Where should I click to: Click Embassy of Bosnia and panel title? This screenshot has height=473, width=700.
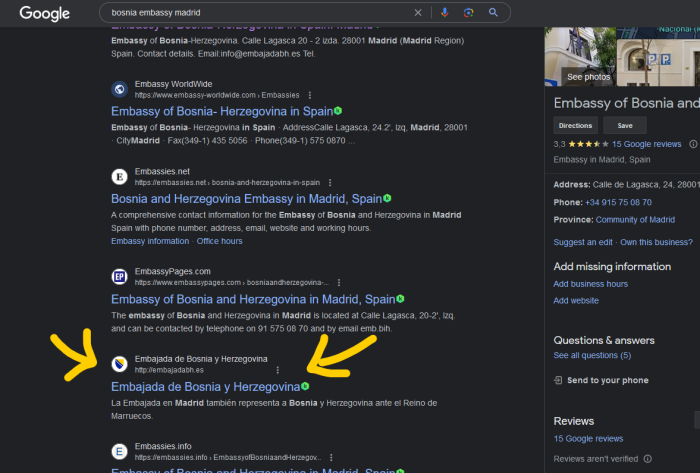(x=627, y=103)
